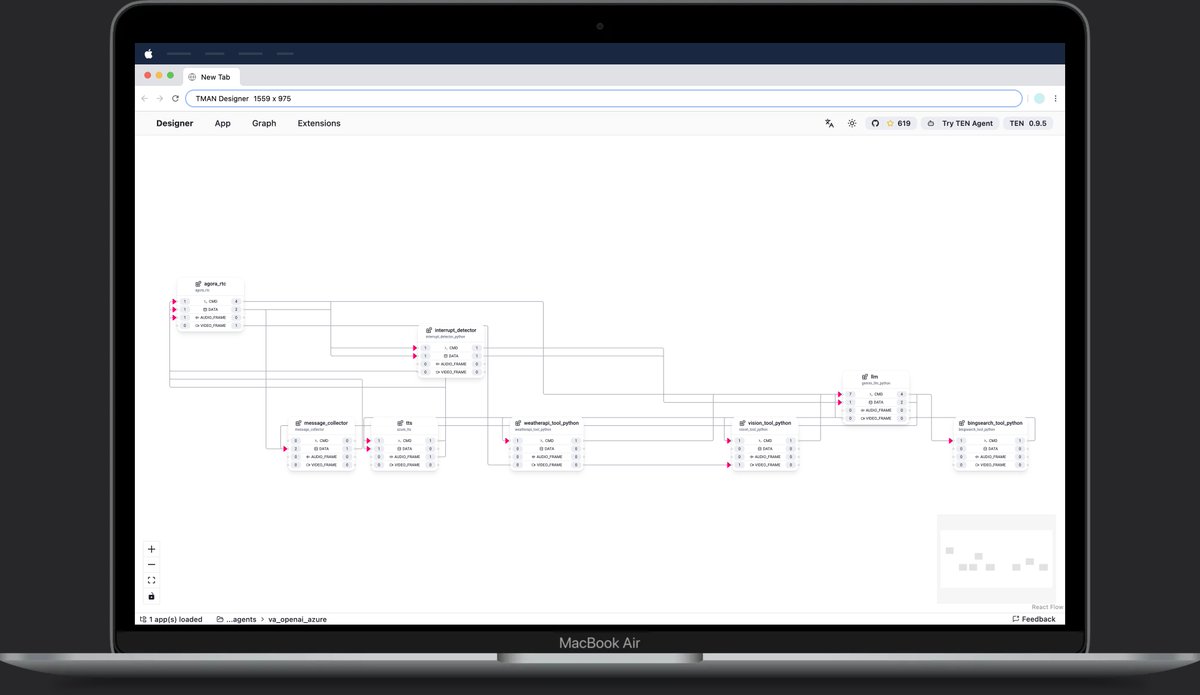
Task: Click va_openai_azure graph status item
Action: (x=297, y=619)
